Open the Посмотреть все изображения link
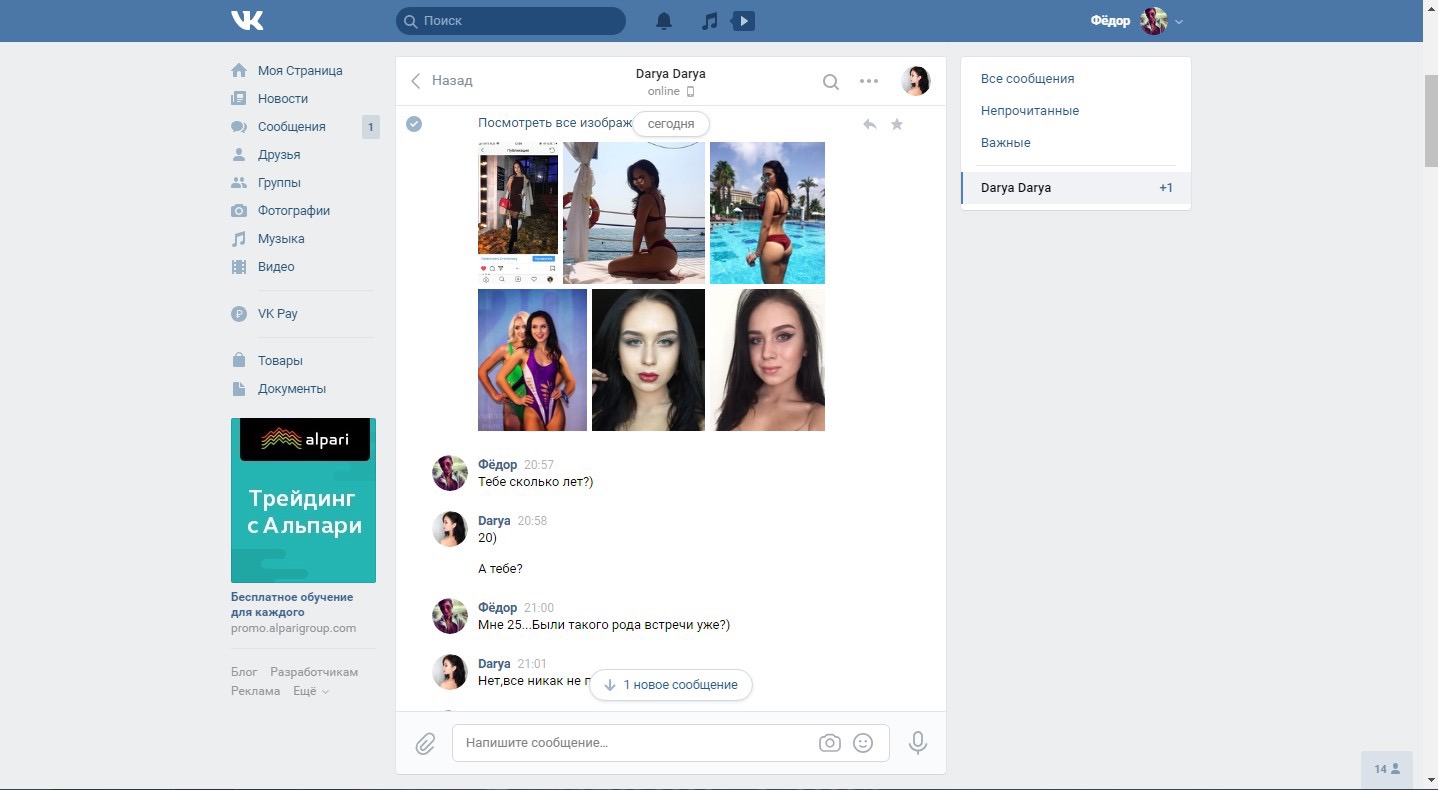Viewport: 1438px width, 790px height. [556, 123]
